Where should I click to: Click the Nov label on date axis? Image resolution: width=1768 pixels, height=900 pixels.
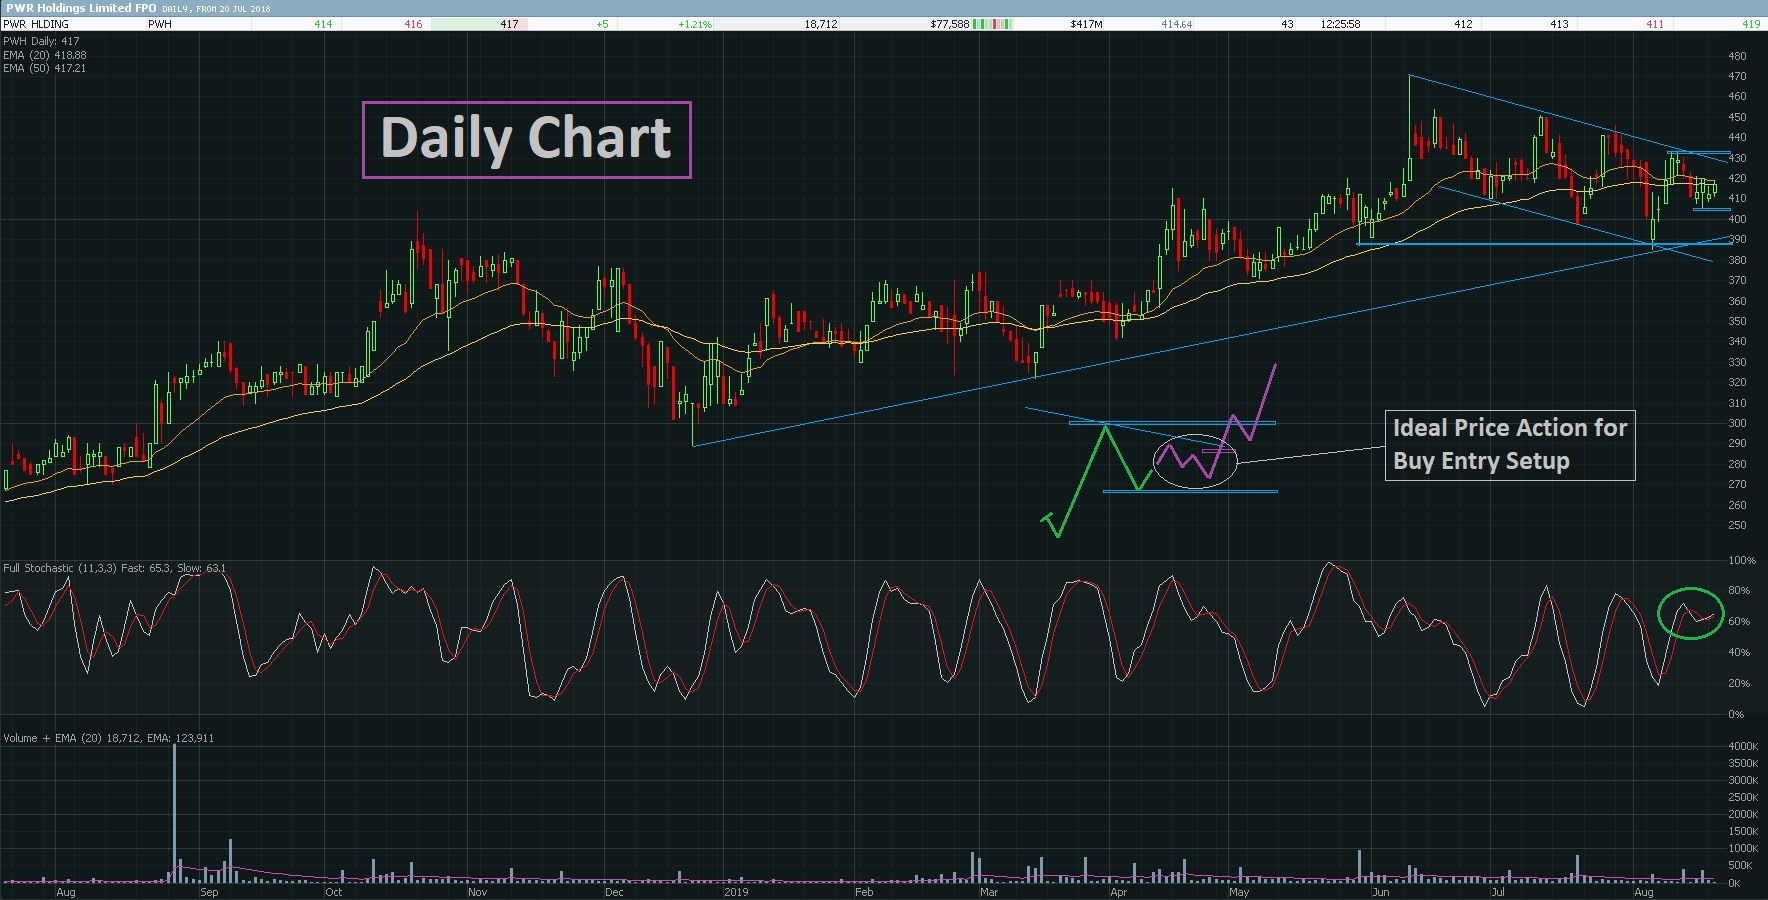[x=477, y=892]
